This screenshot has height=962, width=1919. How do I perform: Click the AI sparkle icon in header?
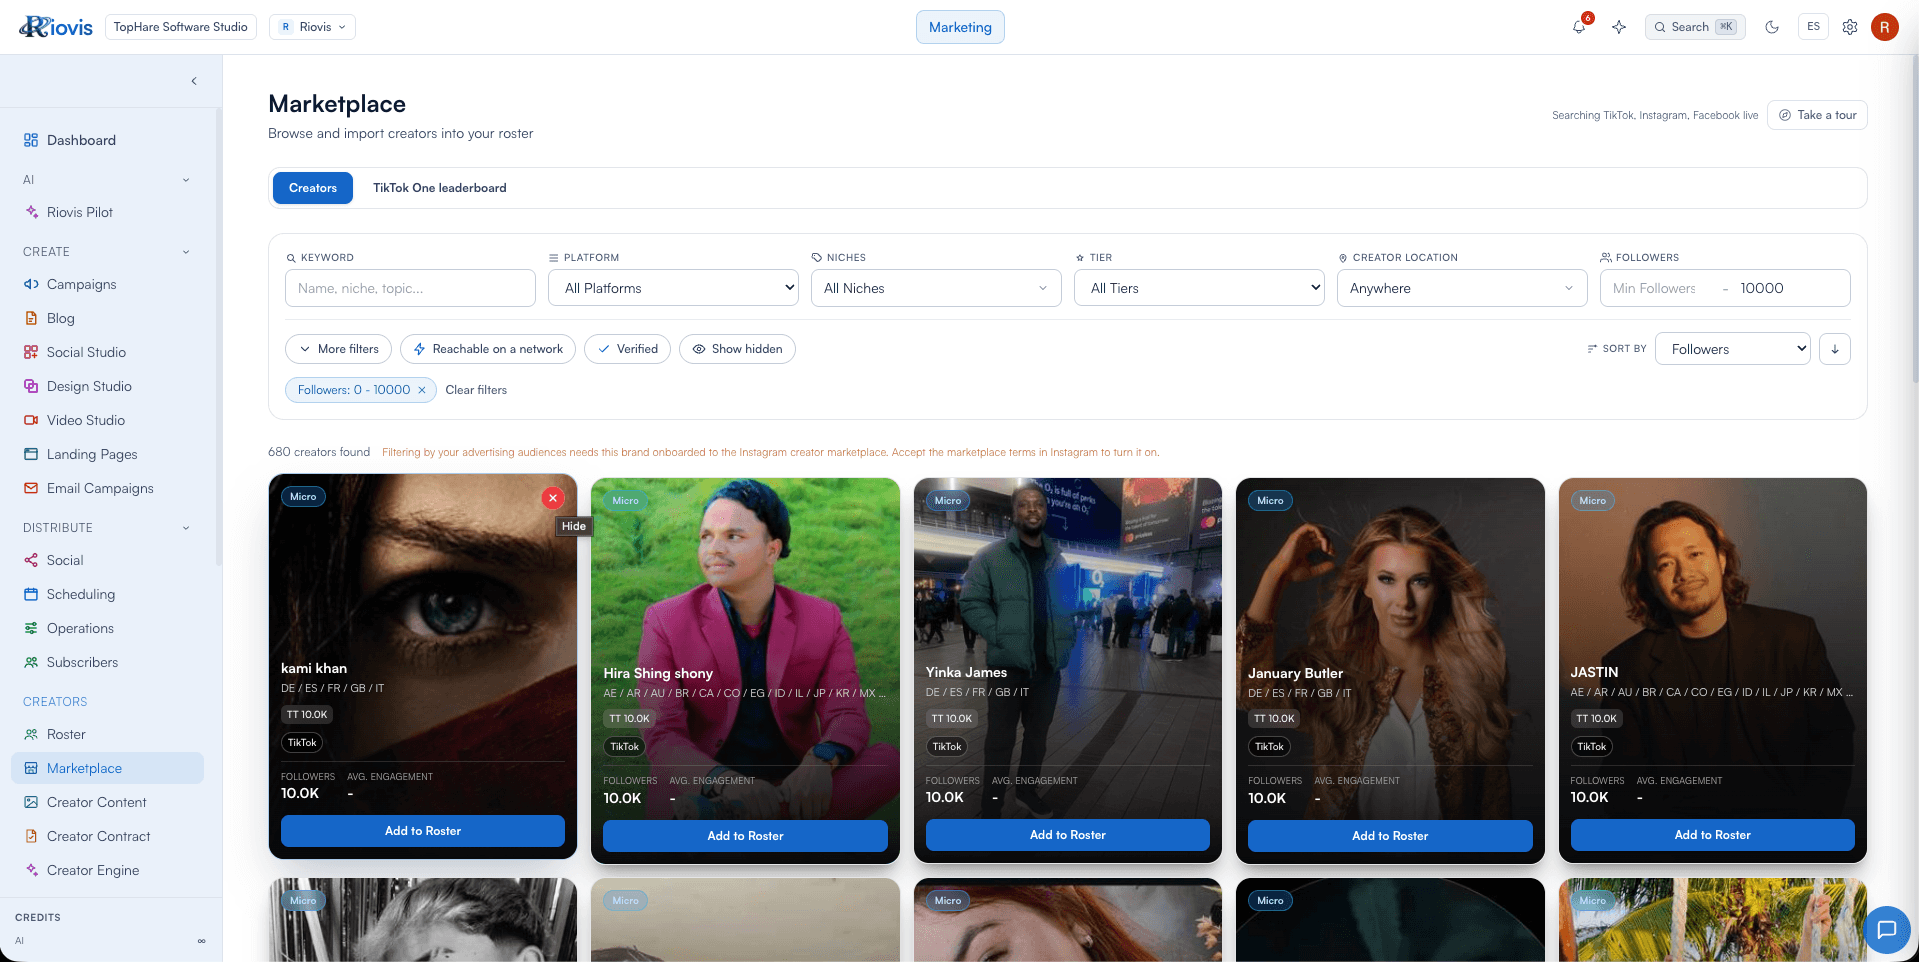1619,27
